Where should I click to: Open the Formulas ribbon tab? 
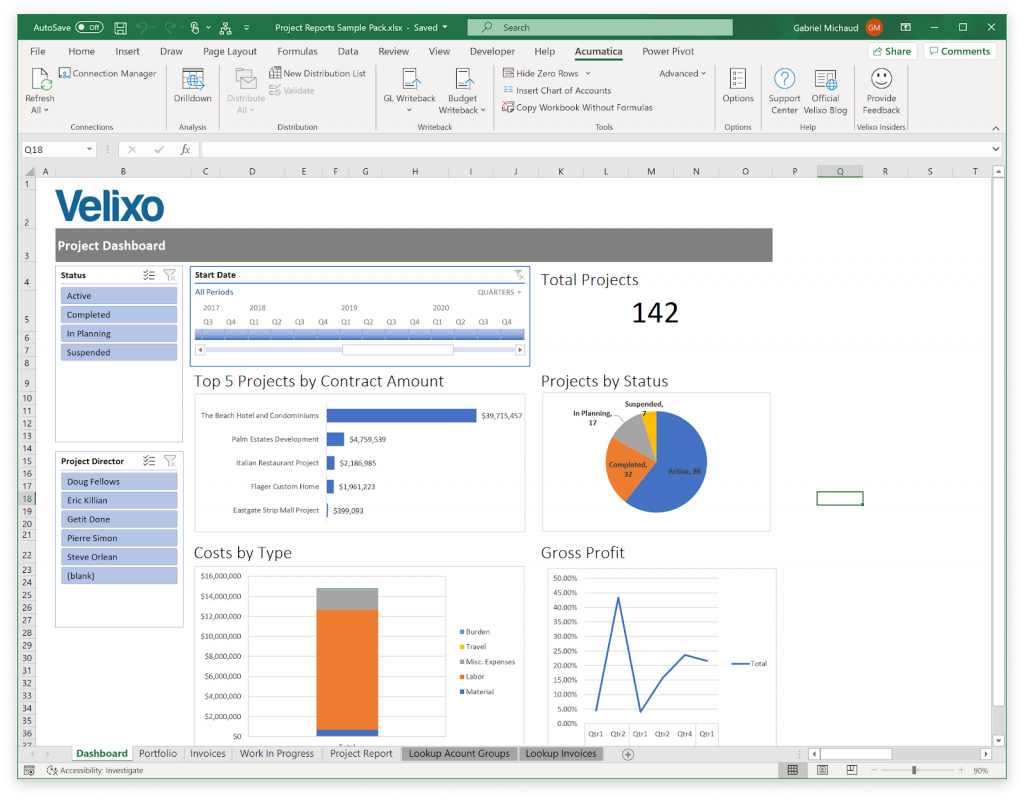[x=297, y=51]
